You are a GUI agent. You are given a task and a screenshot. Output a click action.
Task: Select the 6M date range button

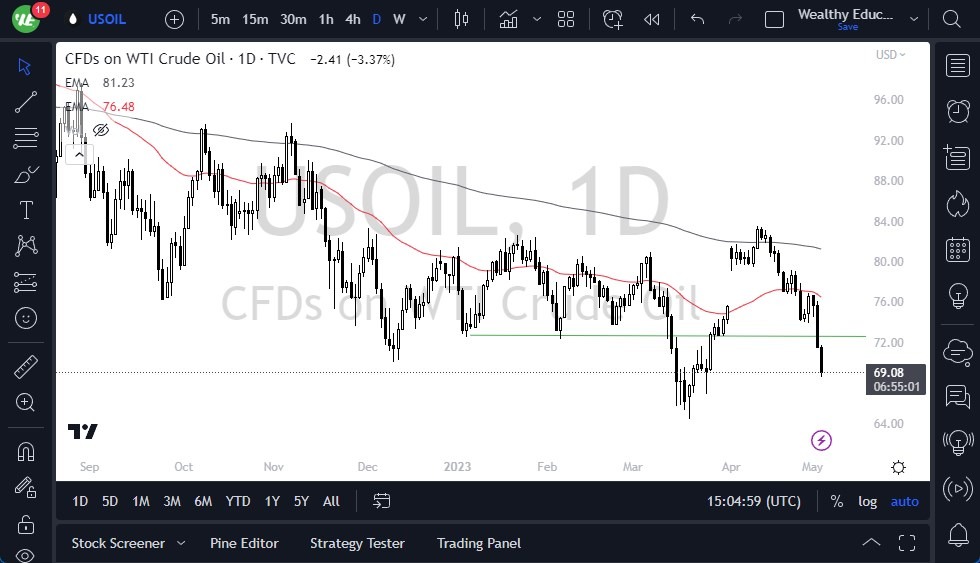click(203, 501)
